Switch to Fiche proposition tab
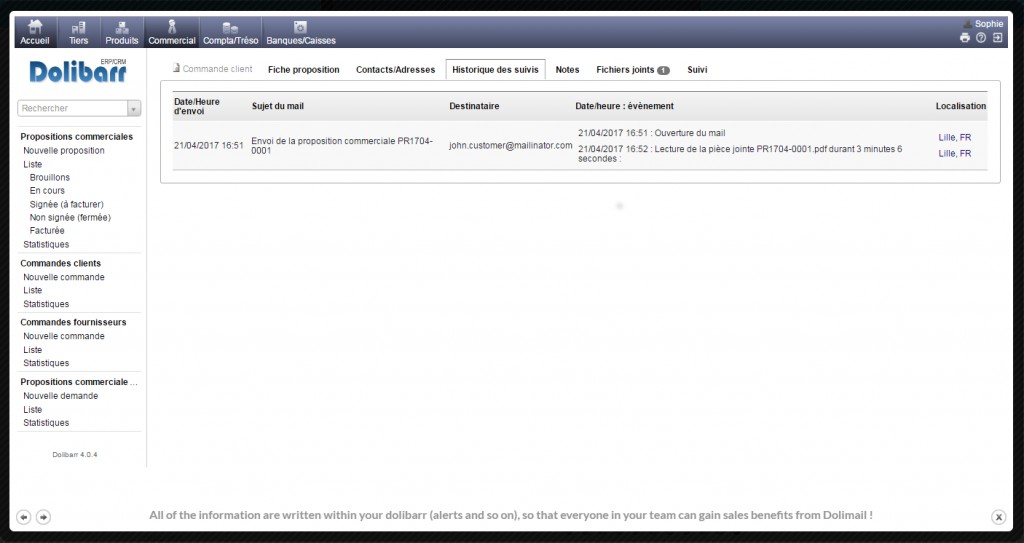 click(304, 69)
